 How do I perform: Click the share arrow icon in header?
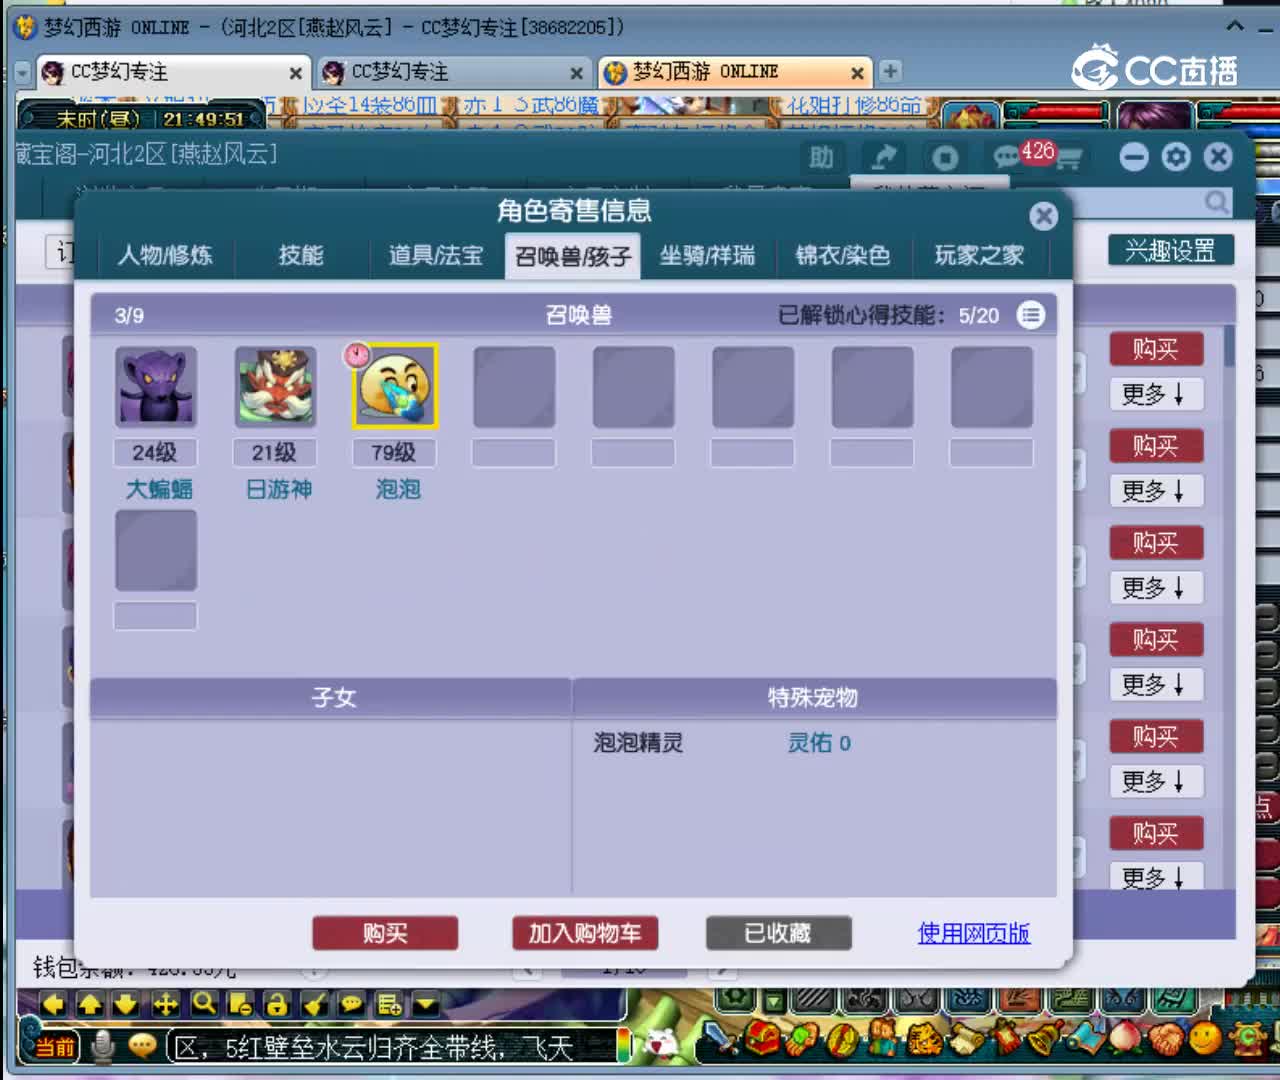[x=884, y=157]
